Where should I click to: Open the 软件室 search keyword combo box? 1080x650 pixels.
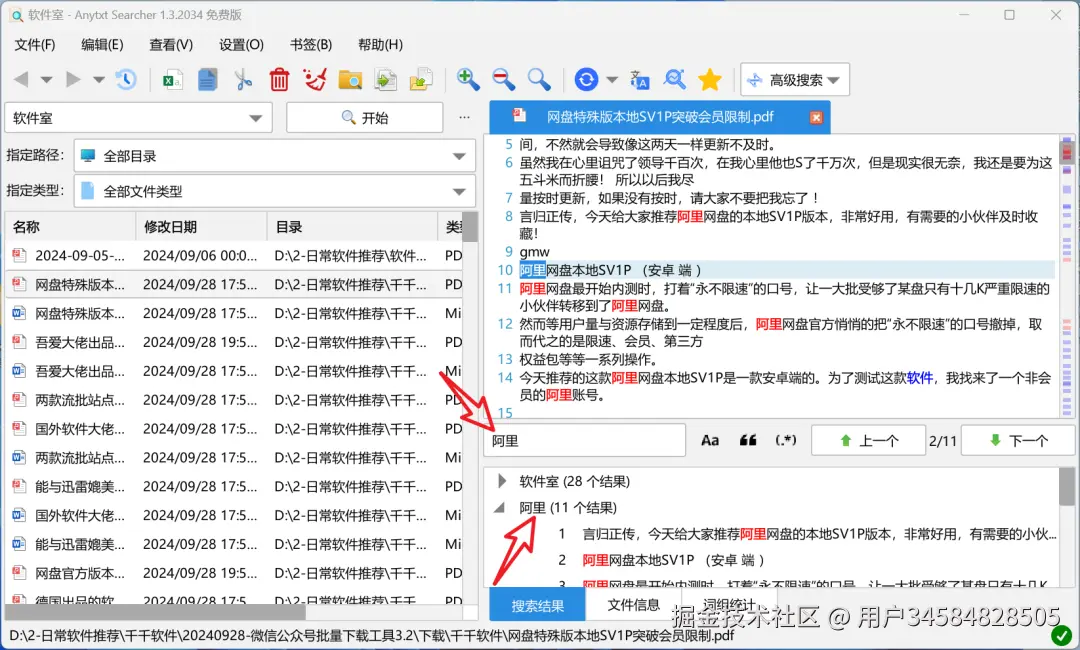138,118
